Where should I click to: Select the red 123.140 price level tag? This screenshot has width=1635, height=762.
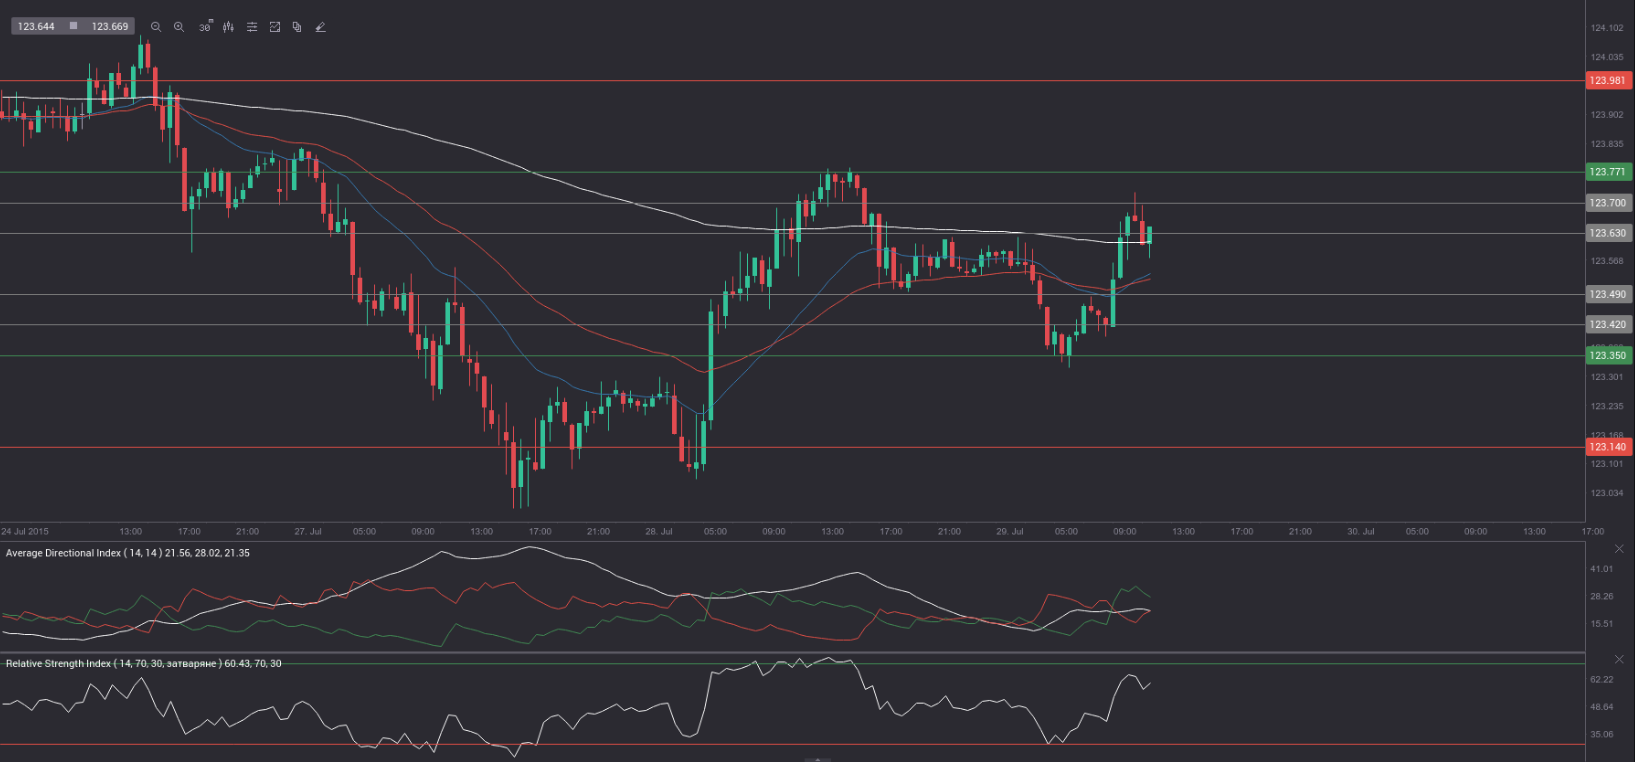pyautogui.click(x=1607, y=447)
